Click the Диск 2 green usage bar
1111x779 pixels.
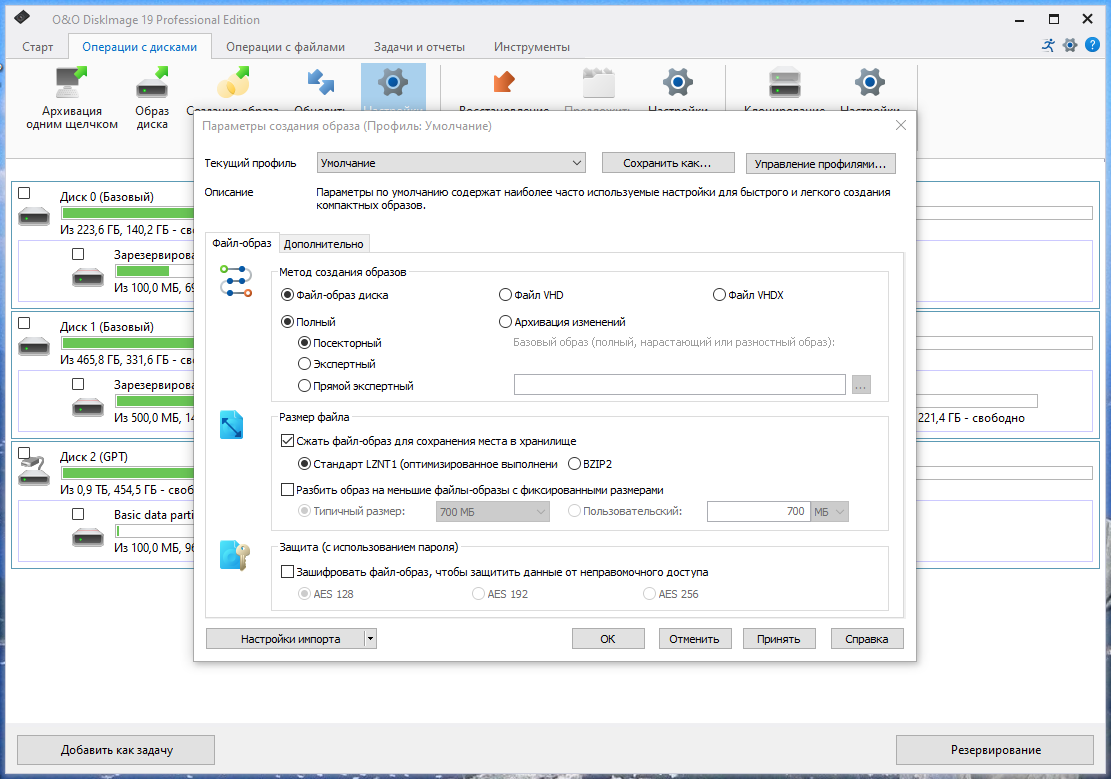(128, 473)
